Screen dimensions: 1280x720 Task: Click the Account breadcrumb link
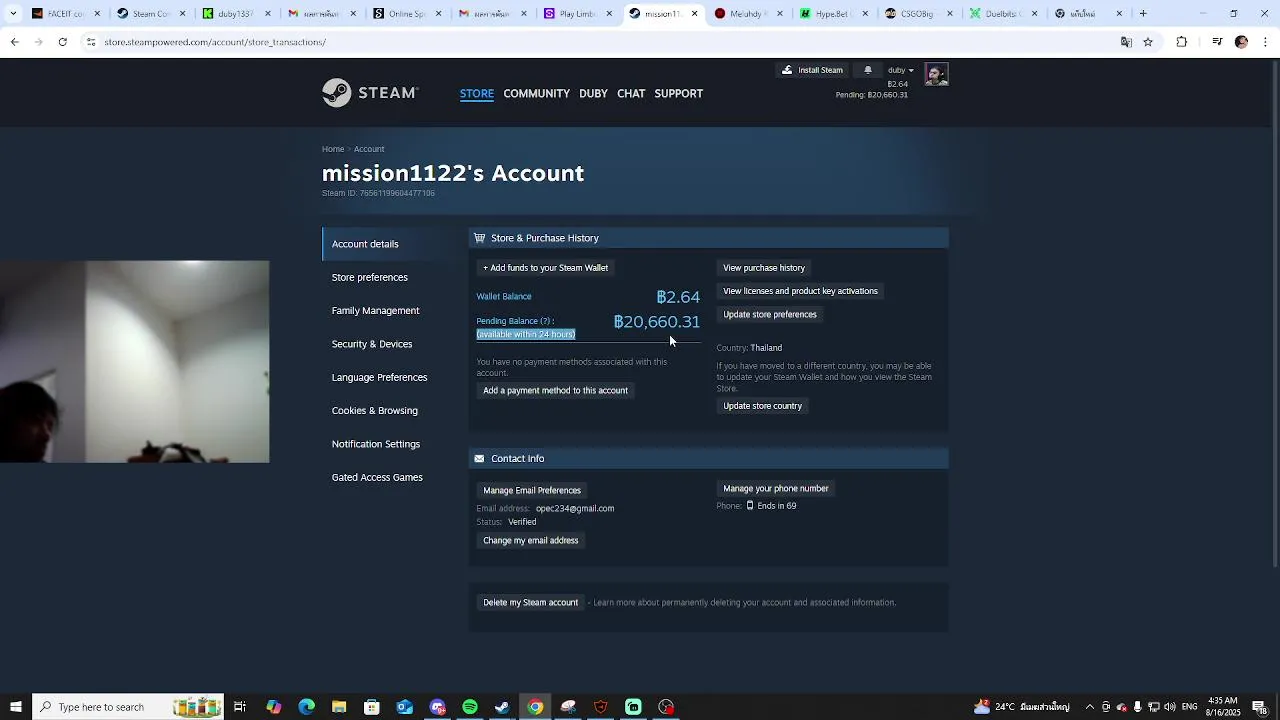coord(369,149)
